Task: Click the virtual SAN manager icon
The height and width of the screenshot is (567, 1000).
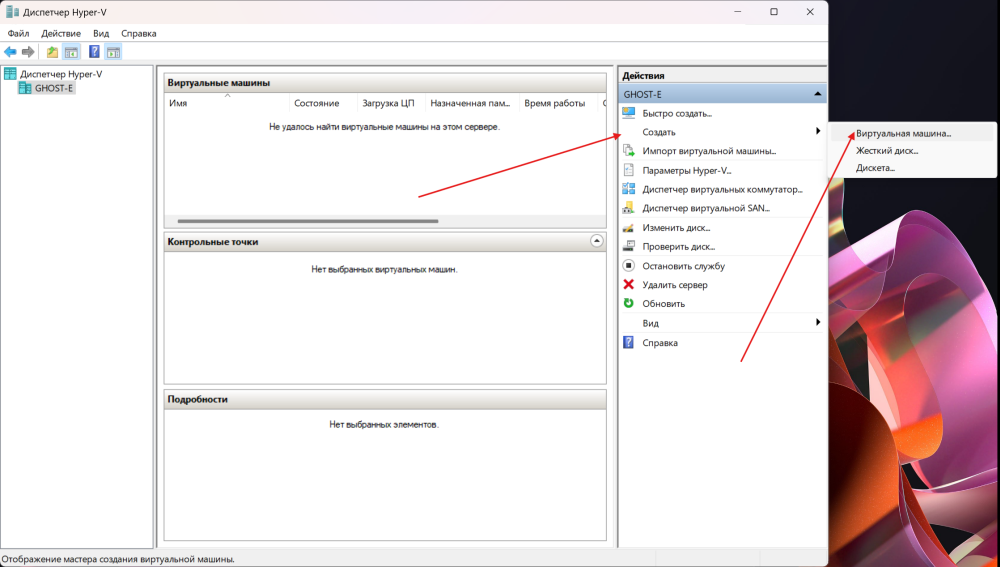Action: pos(629,207)
